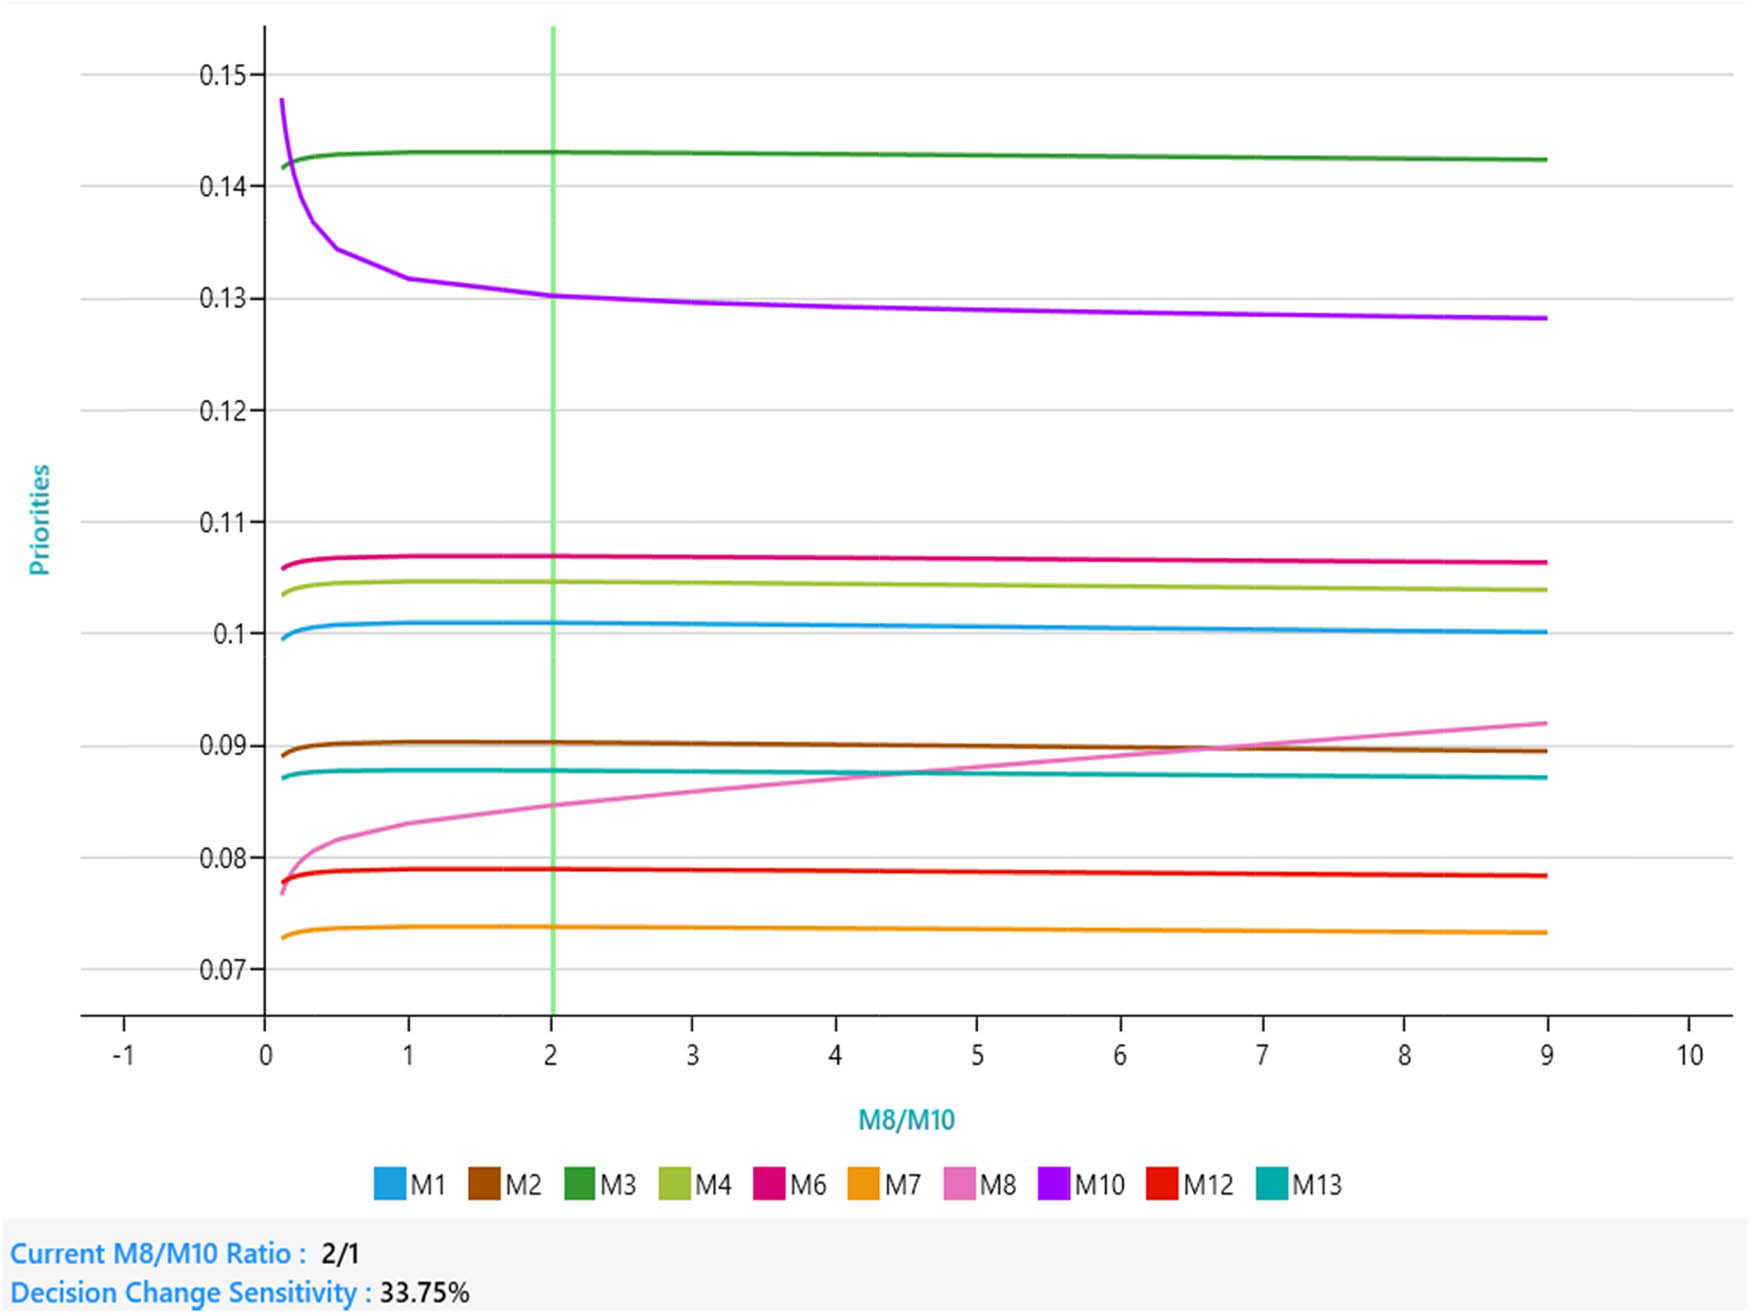This screenshot has height=1313, width=1750.
Task: Toggle the pink M8 legend swatch
Action: tap(959, 1183)
